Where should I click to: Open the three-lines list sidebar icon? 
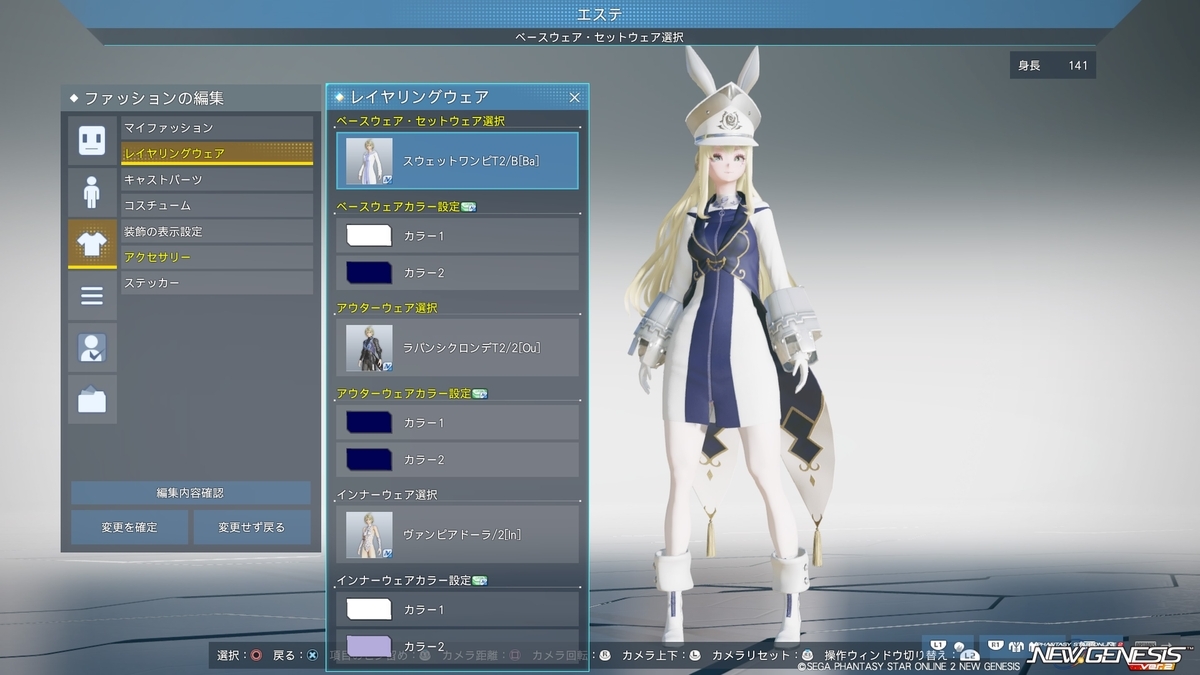coord(92,296)
